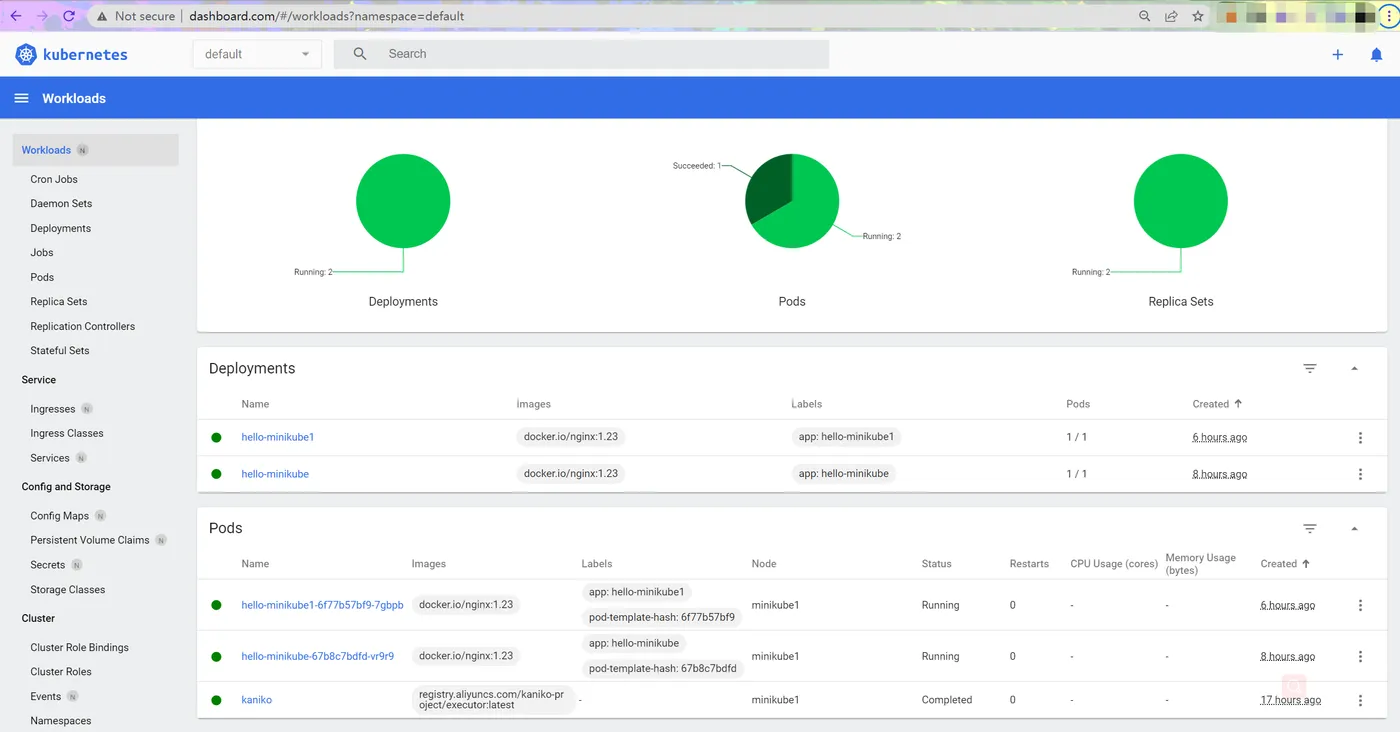Open Secrets in sidebar
The image size is (1400, 732).
click(x=48, y=565)
